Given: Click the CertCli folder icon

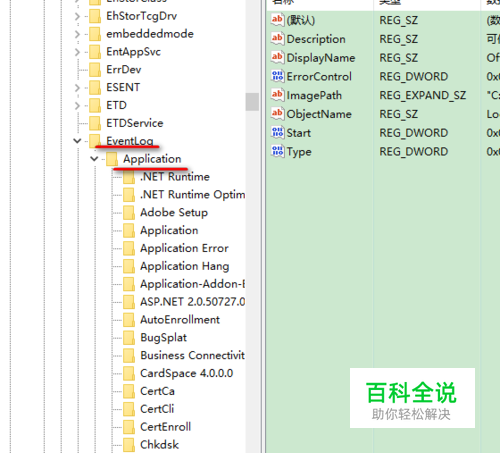Looking at the screenshot, I should tap(129, 409).
